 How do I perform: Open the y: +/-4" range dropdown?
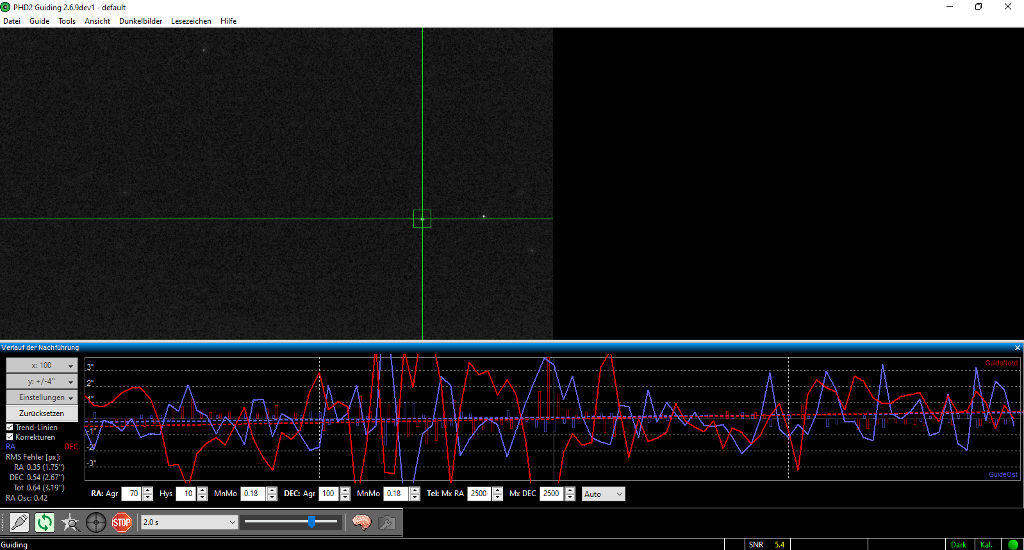(41, 382)
